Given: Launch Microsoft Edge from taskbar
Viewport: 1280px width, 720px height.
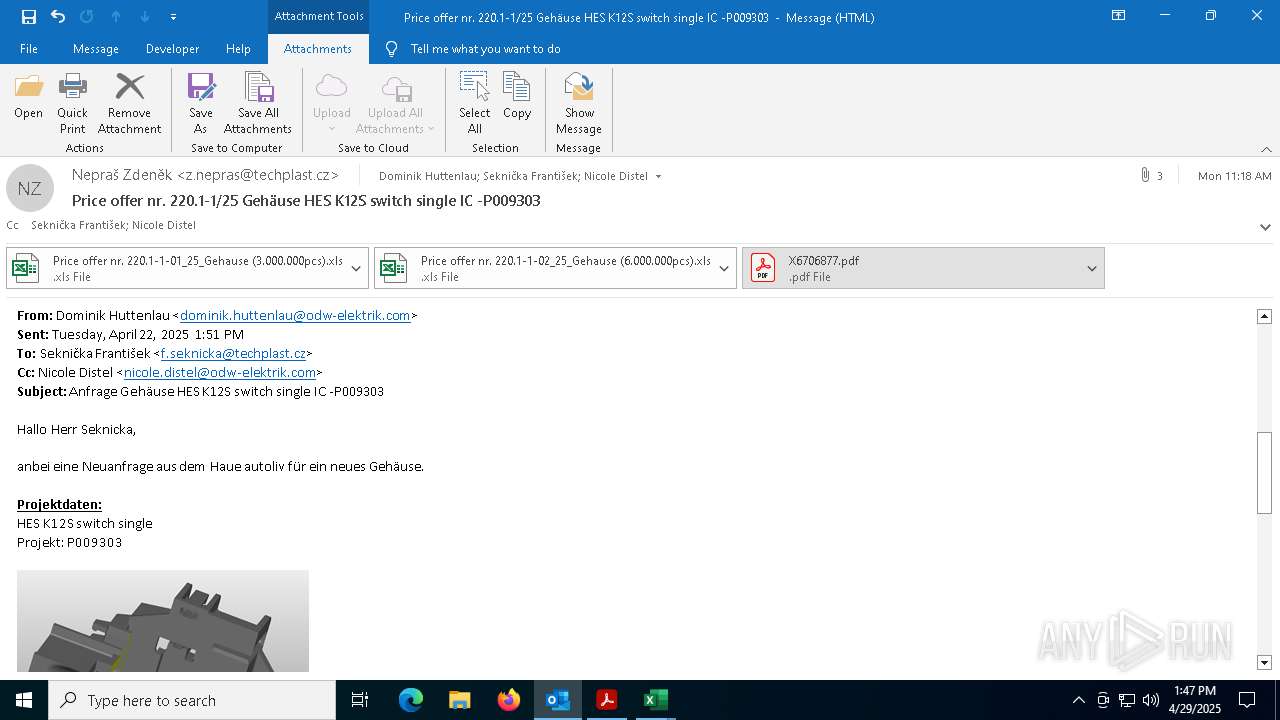Looking at the screenshot, I should tap(411, 700).
